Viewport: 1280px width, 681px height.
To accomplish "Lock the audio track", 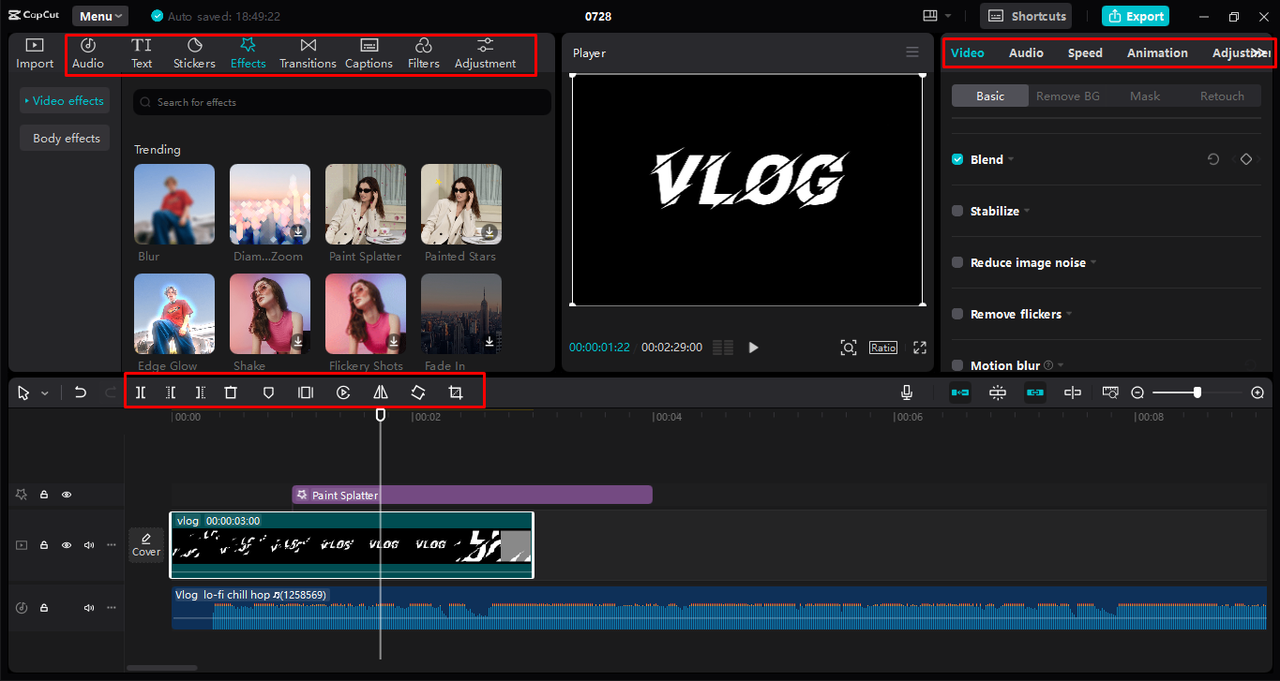I will (x=44, y=607).
